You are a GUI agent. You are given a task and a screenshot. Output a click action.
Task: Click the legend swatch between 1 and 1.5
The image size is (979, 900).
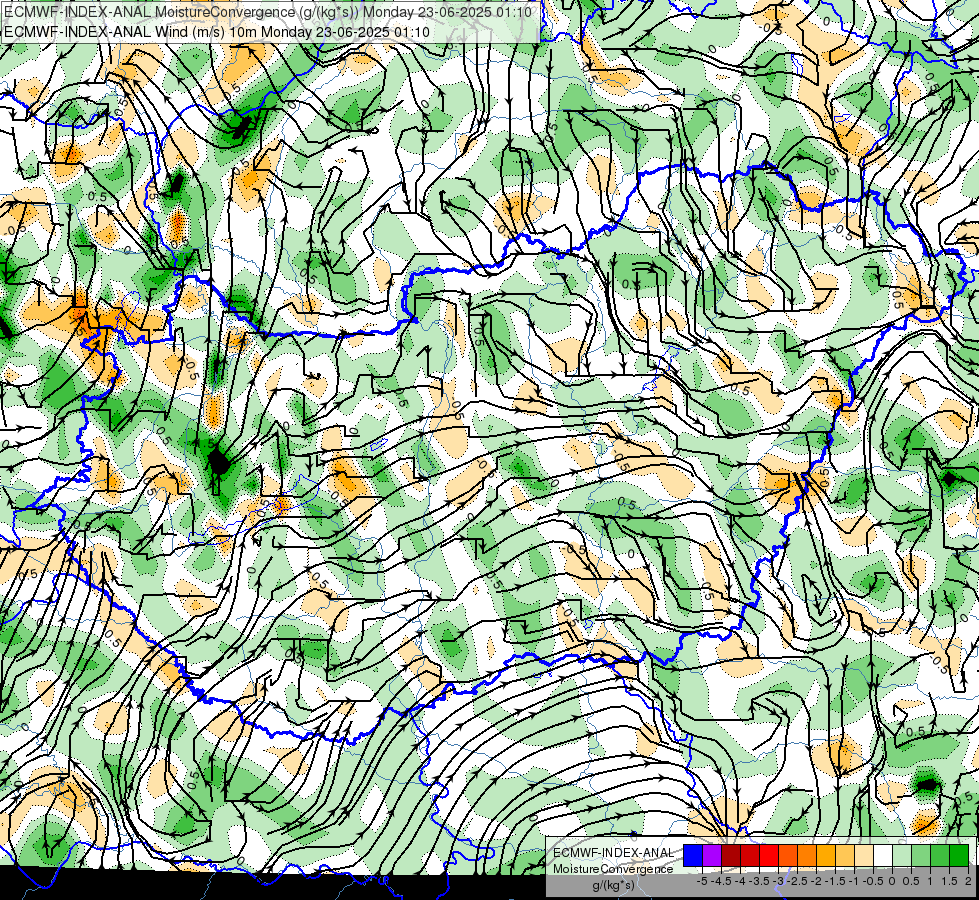click(x=940, y=855)
